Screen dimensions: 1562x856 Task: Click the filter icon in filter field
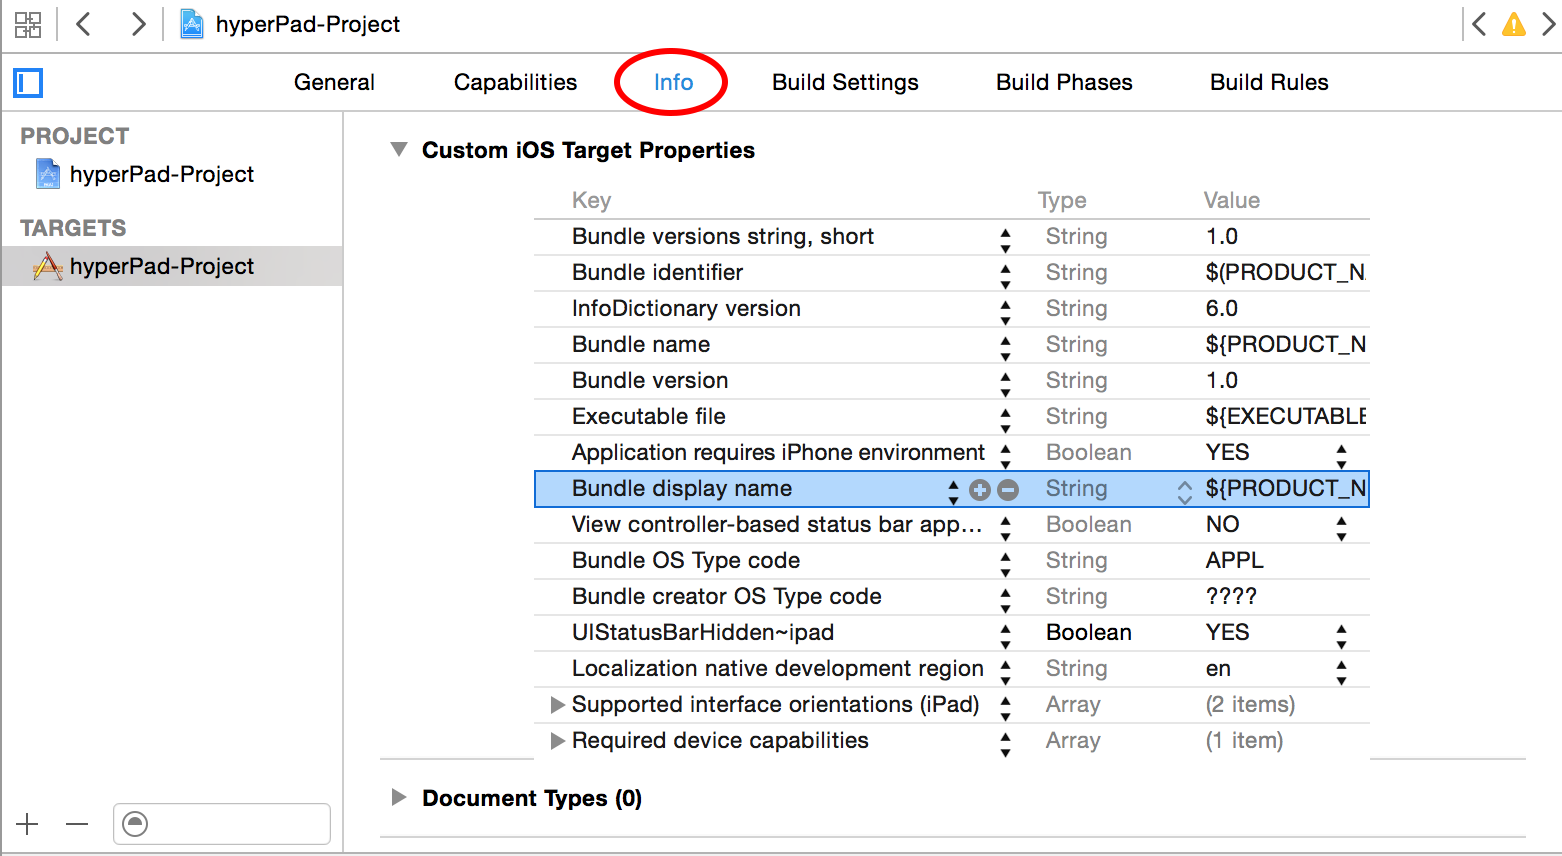coord(135,824)
